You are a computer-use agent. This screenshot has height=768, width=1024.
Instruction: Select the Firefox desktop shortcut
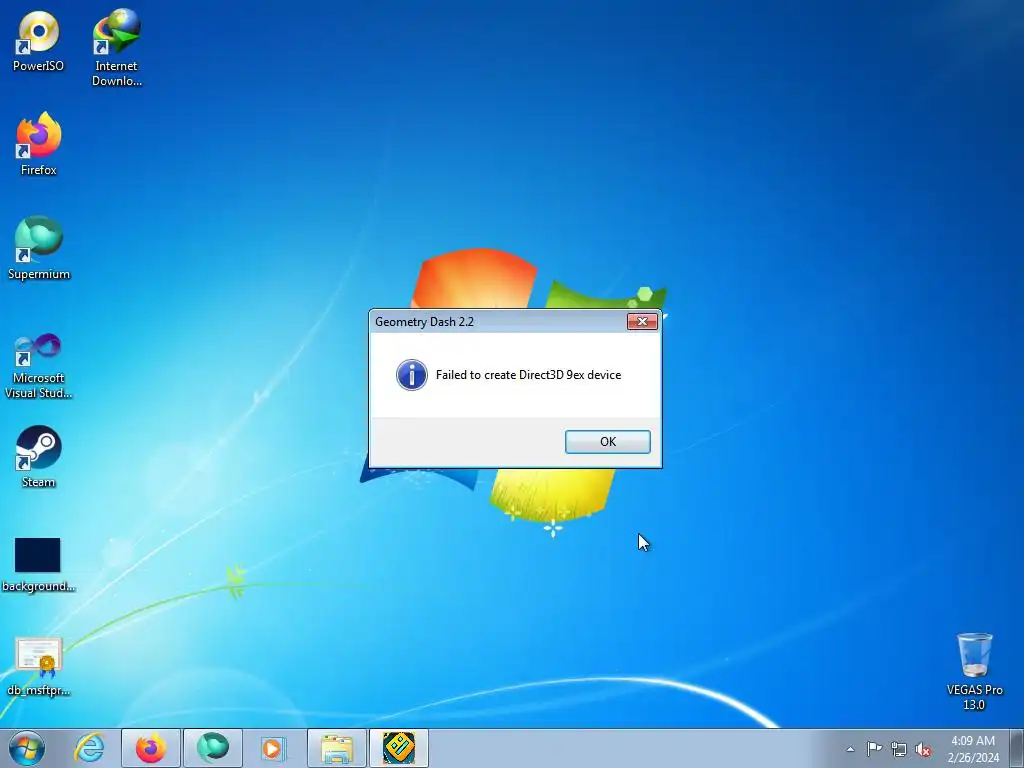click(39, 144)
